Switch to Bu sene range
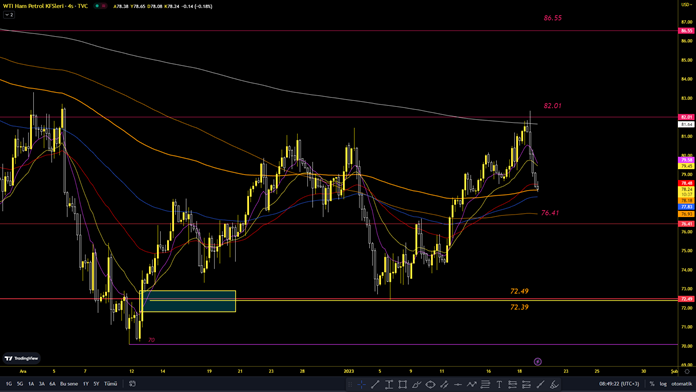Viewport: 696px width, 392px height. point(69,384)
